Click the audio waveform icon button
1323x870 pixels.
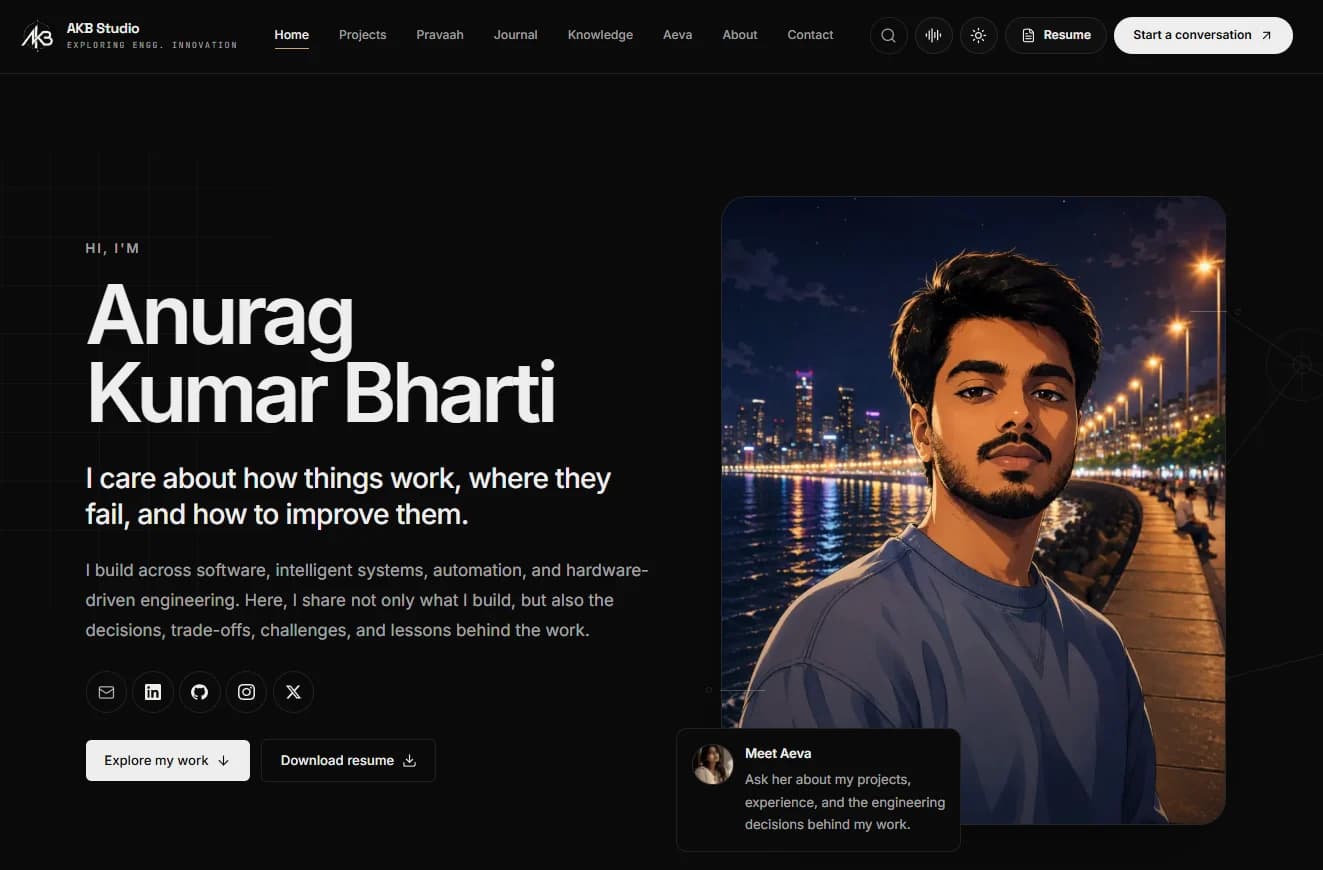[x=933, y=35]
